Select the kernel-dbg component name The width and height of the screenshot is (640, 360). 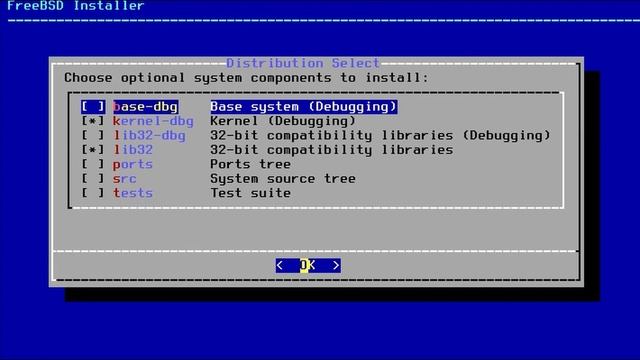coord(153,121)
